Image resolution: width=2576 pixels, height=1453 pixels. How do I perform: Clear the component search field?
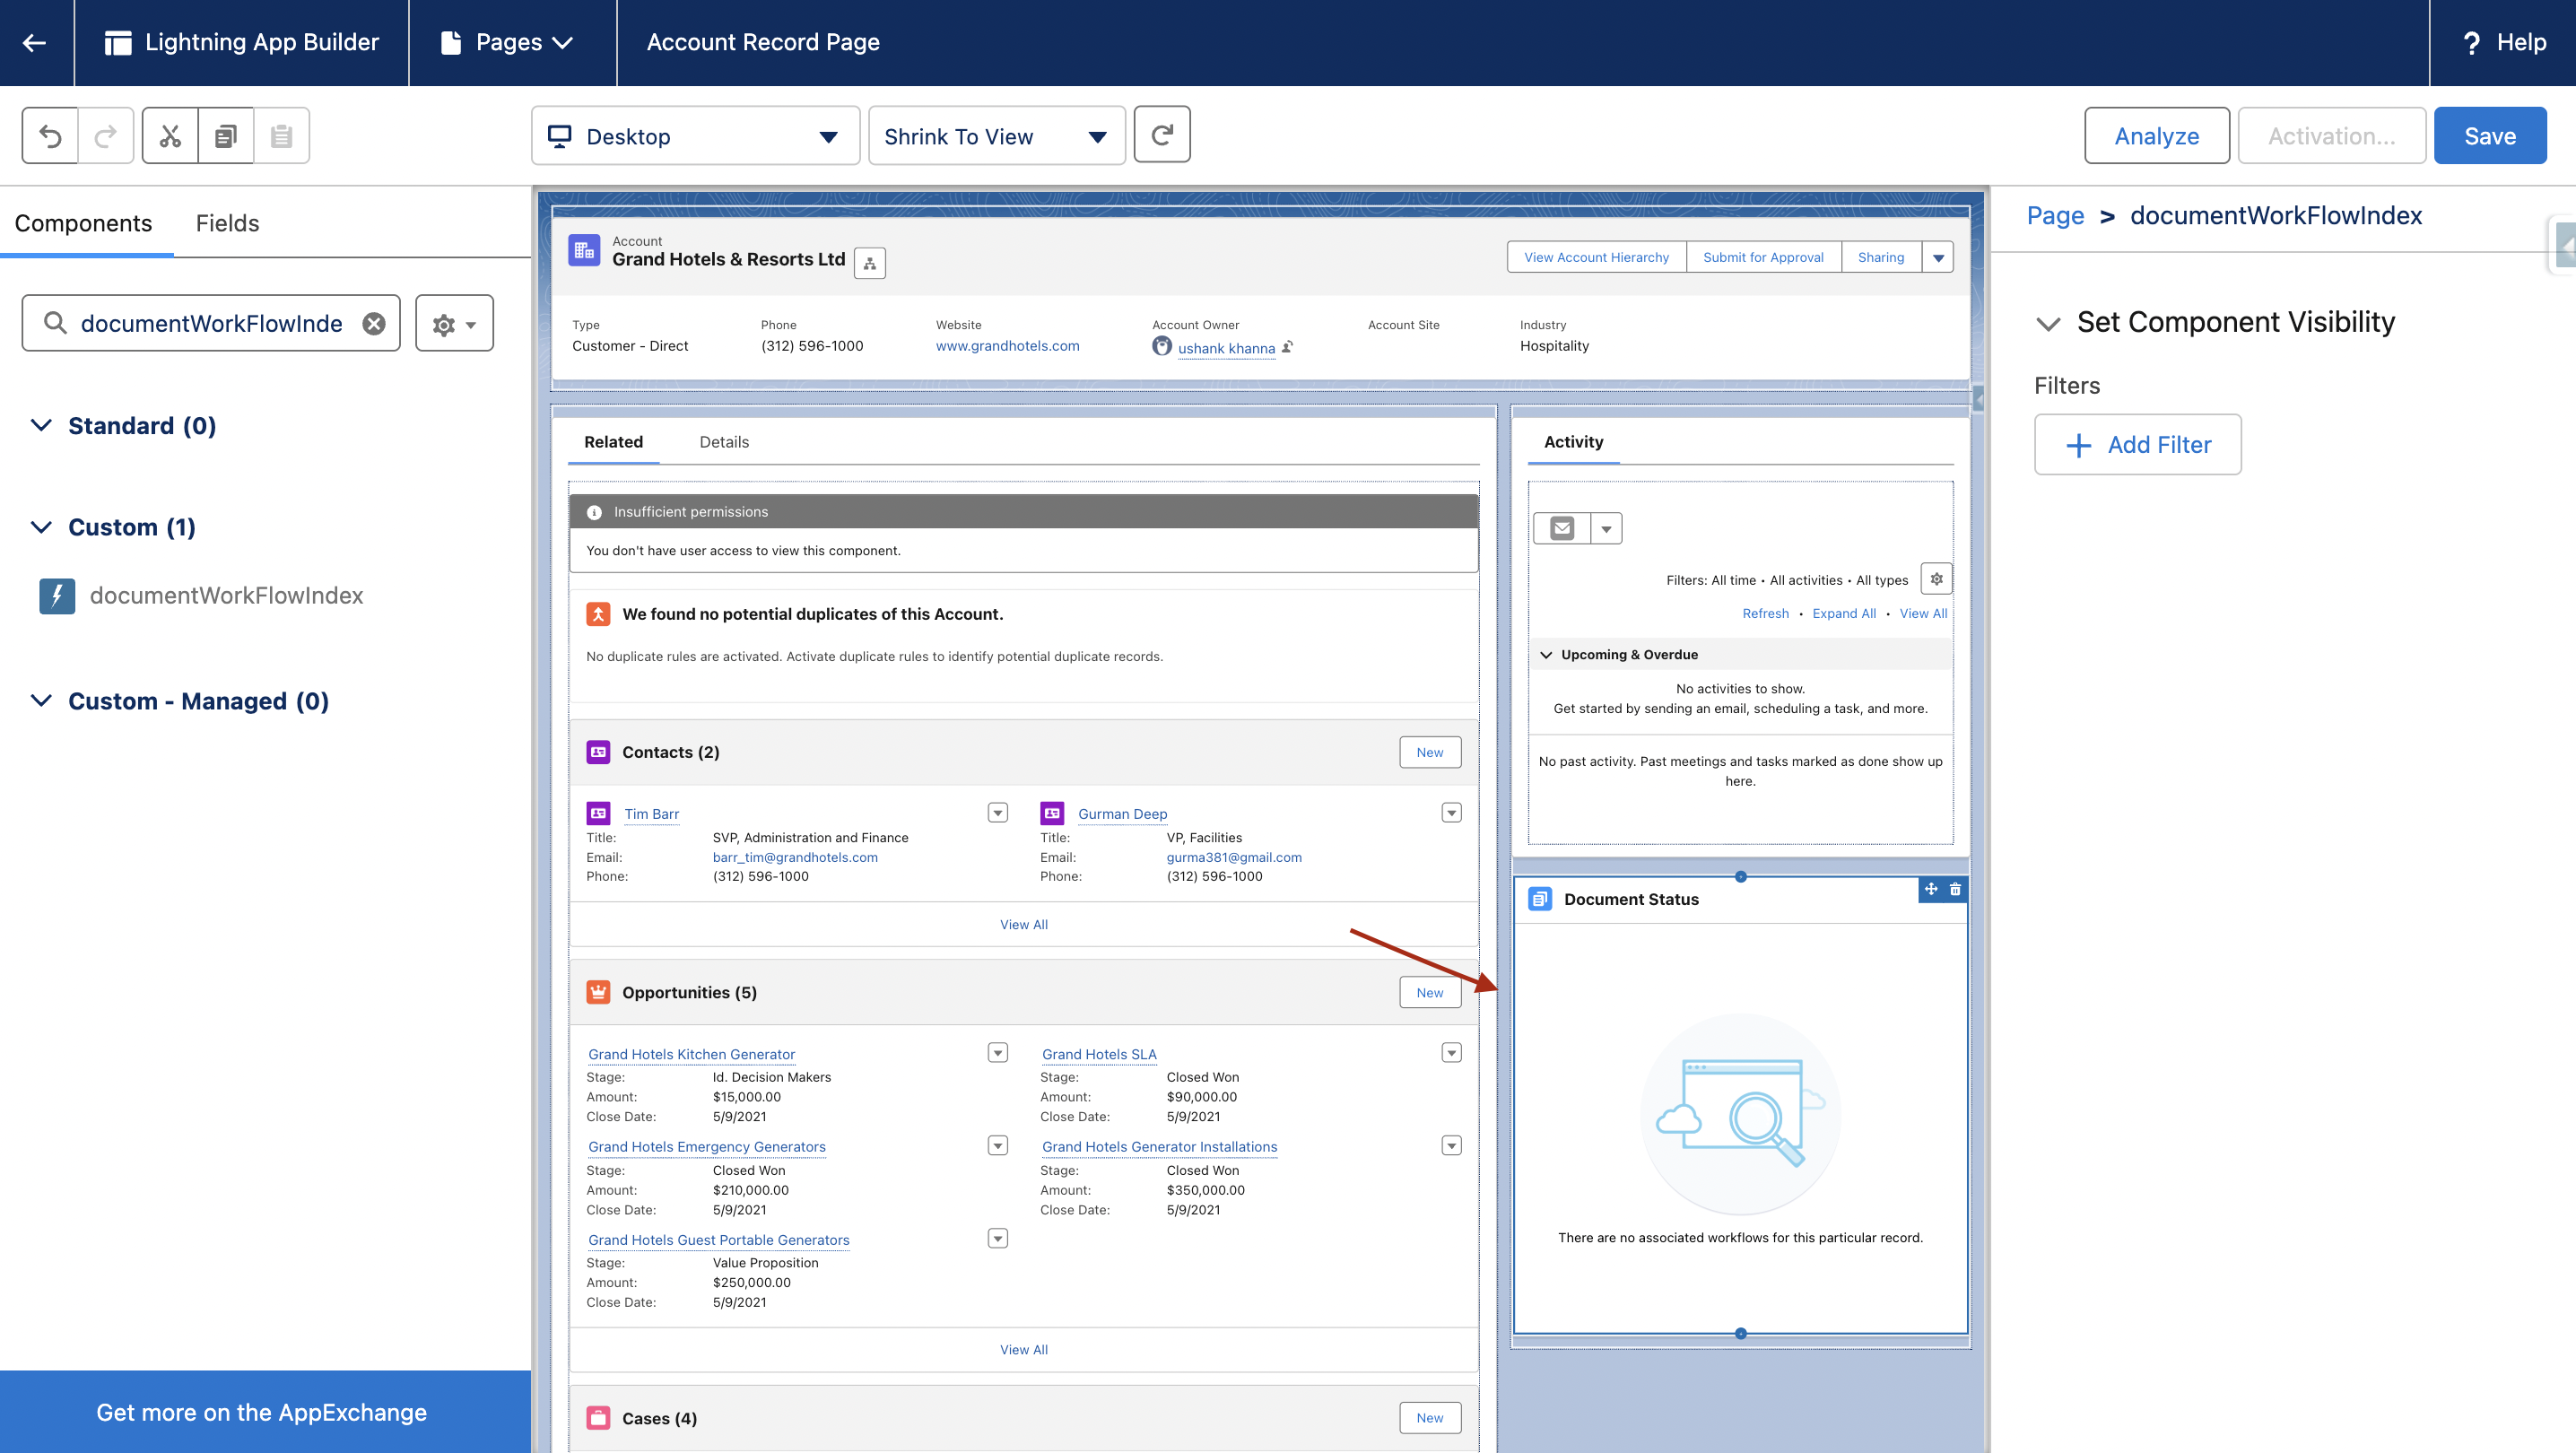(x=374, y=323)
